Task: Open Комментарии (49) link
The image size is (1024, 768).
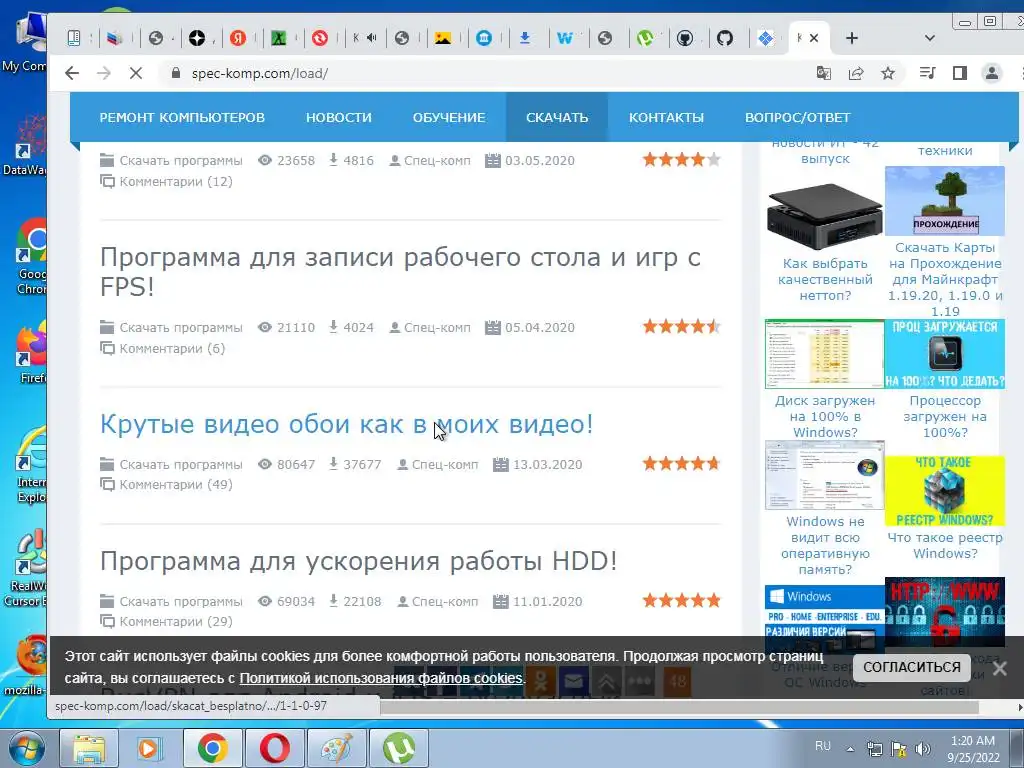Action: [x=175, y=485]
